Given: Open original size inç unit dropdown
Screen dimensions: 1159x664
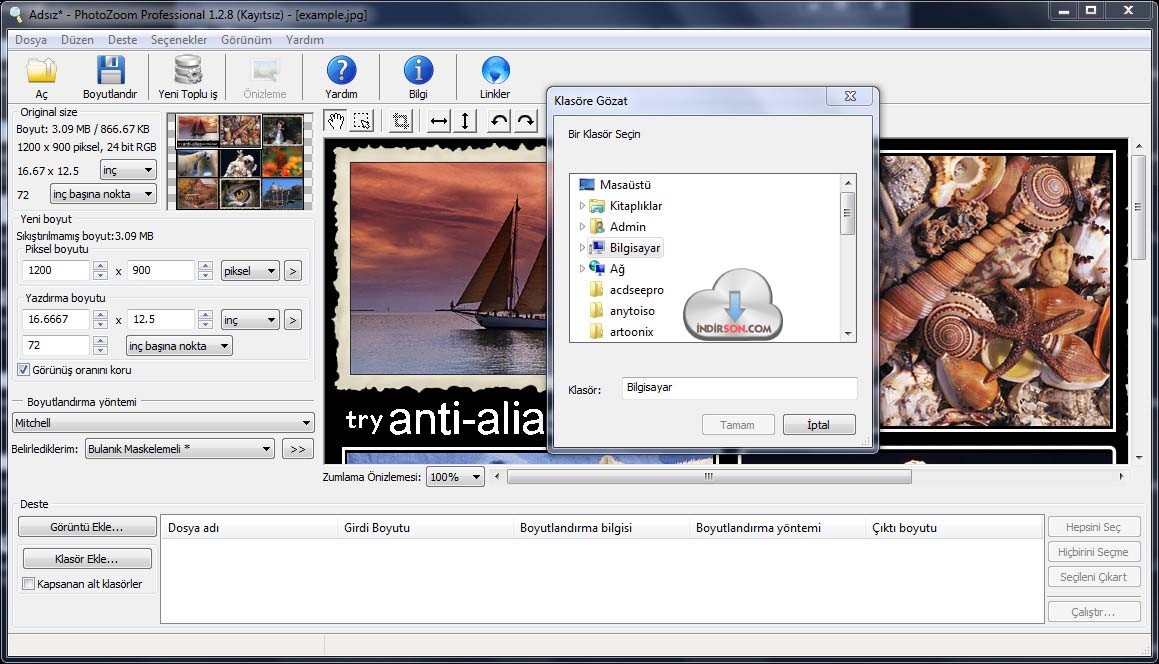Looking at the screenshot, I should (x=128, y=170).
